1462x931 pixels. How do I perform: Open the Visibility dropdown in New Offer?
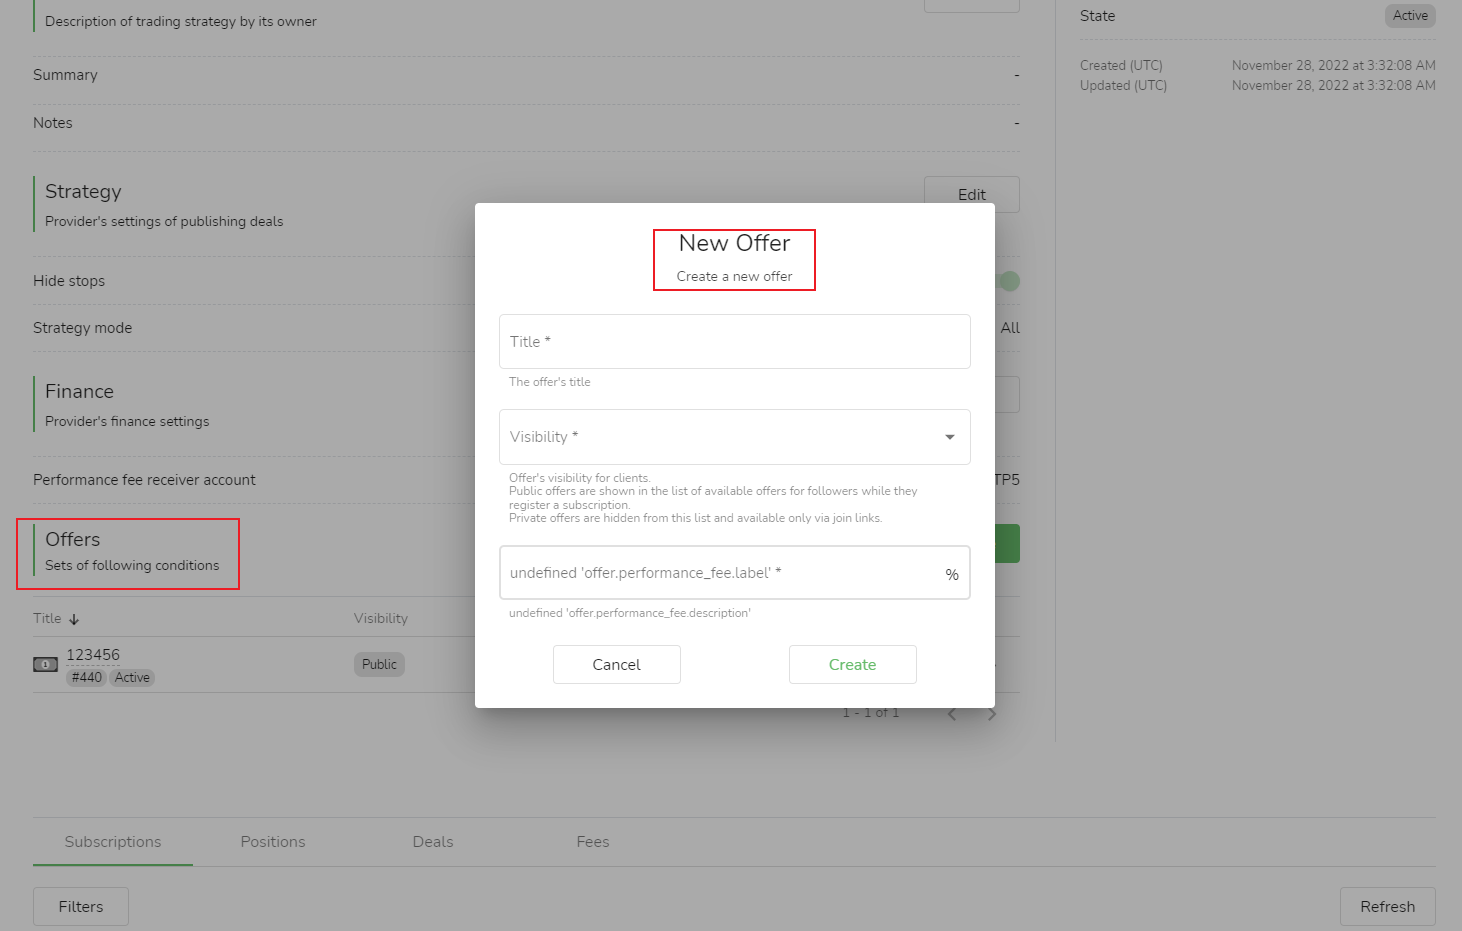tap(720, 437)
